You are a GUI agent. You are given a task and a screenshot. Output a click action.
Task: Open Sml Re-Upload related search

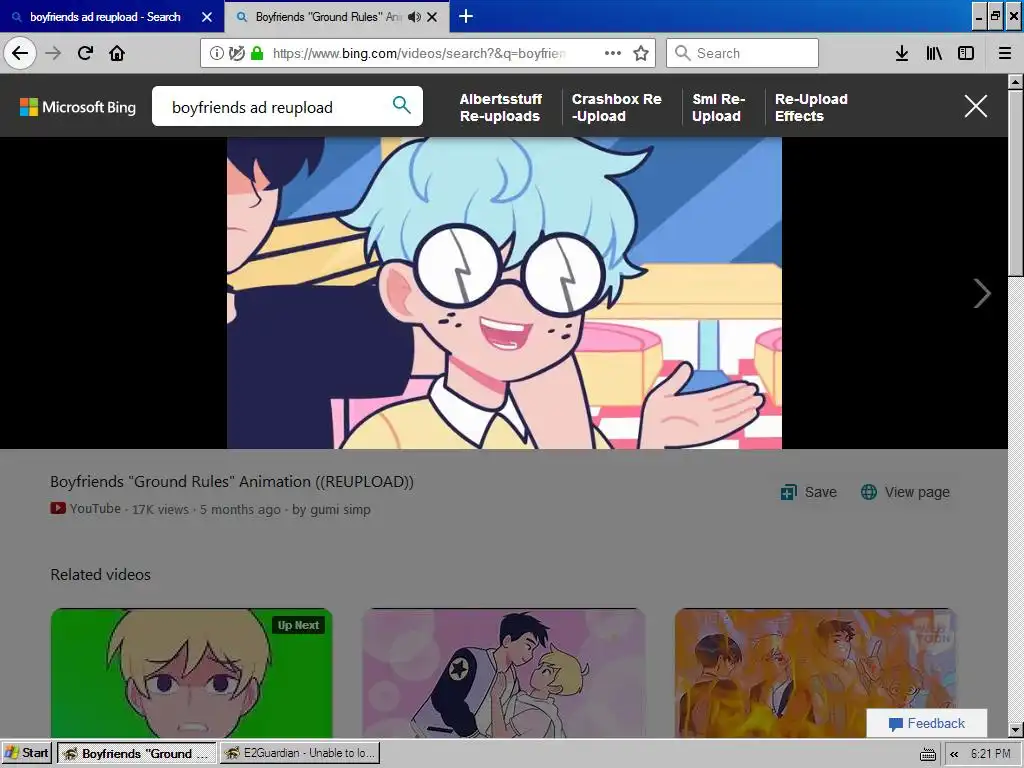718,107
